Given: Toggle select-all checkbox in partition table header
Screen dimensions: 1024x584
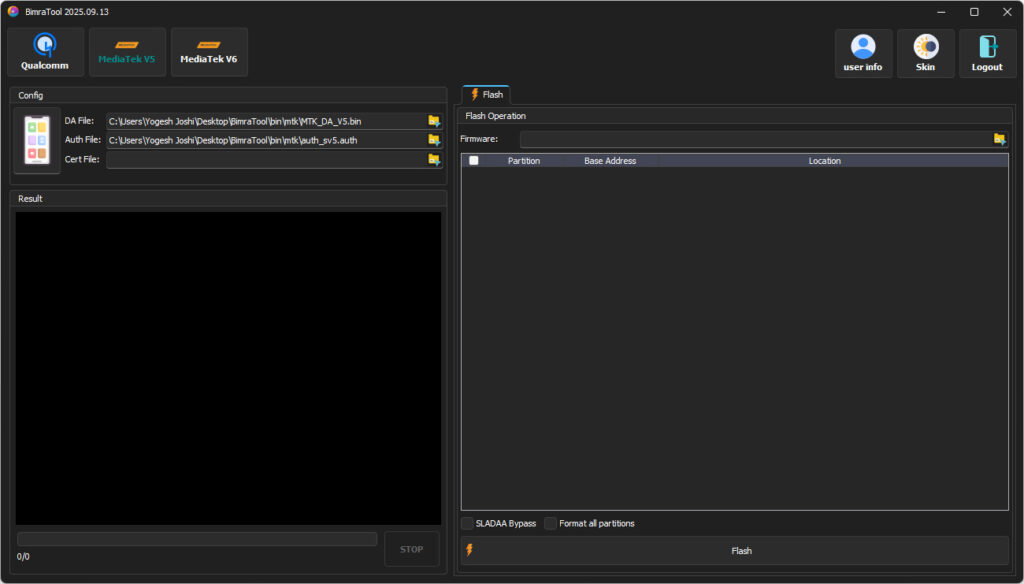Looking at the screenshot, I should (474, 160).
